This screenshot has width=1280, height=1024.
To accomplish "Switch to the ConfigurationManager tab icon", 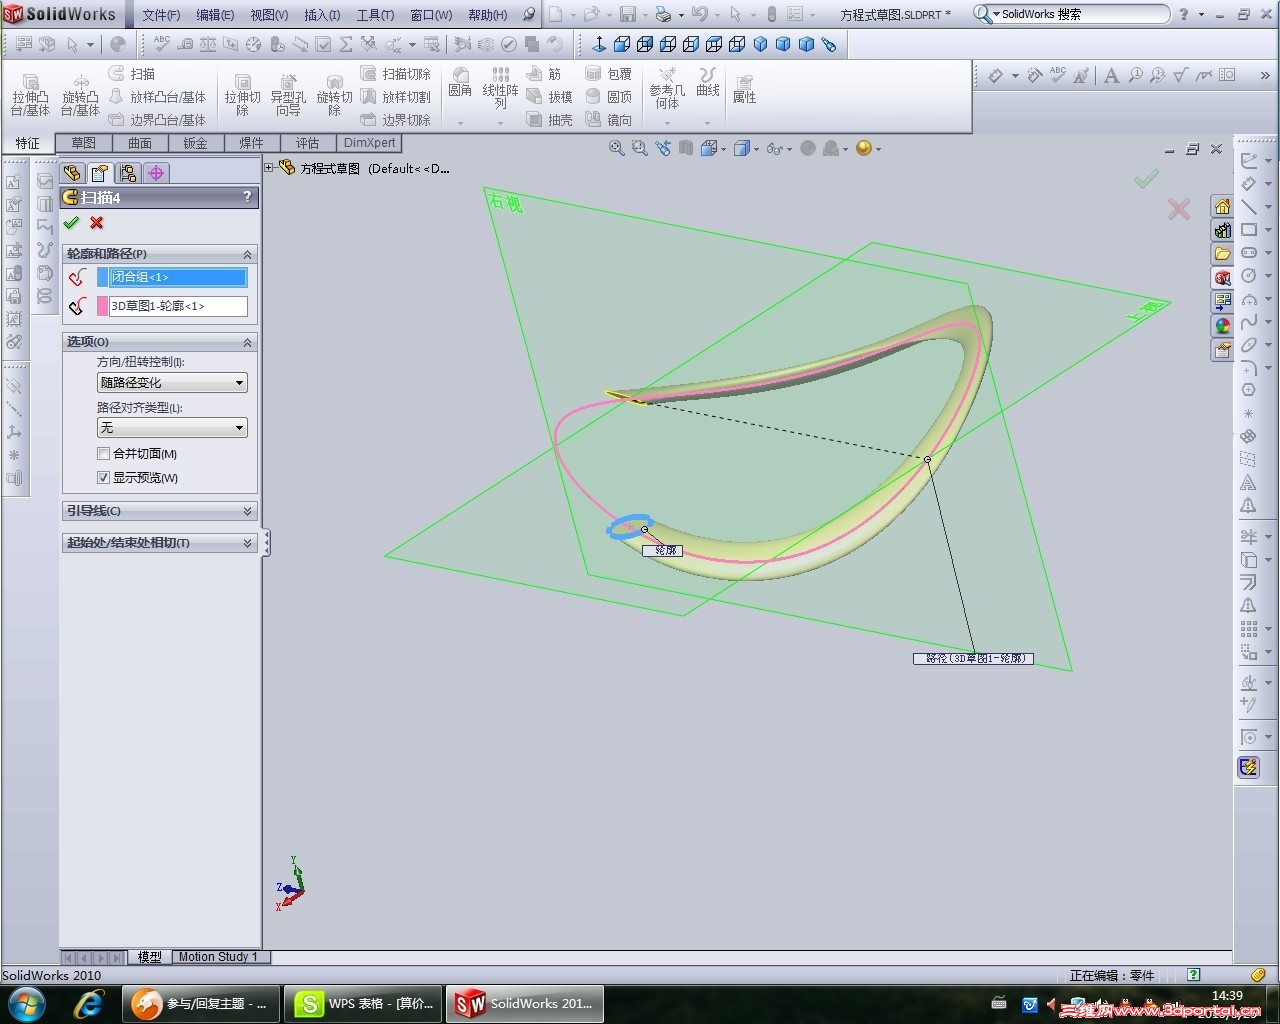I will [128, 173].
